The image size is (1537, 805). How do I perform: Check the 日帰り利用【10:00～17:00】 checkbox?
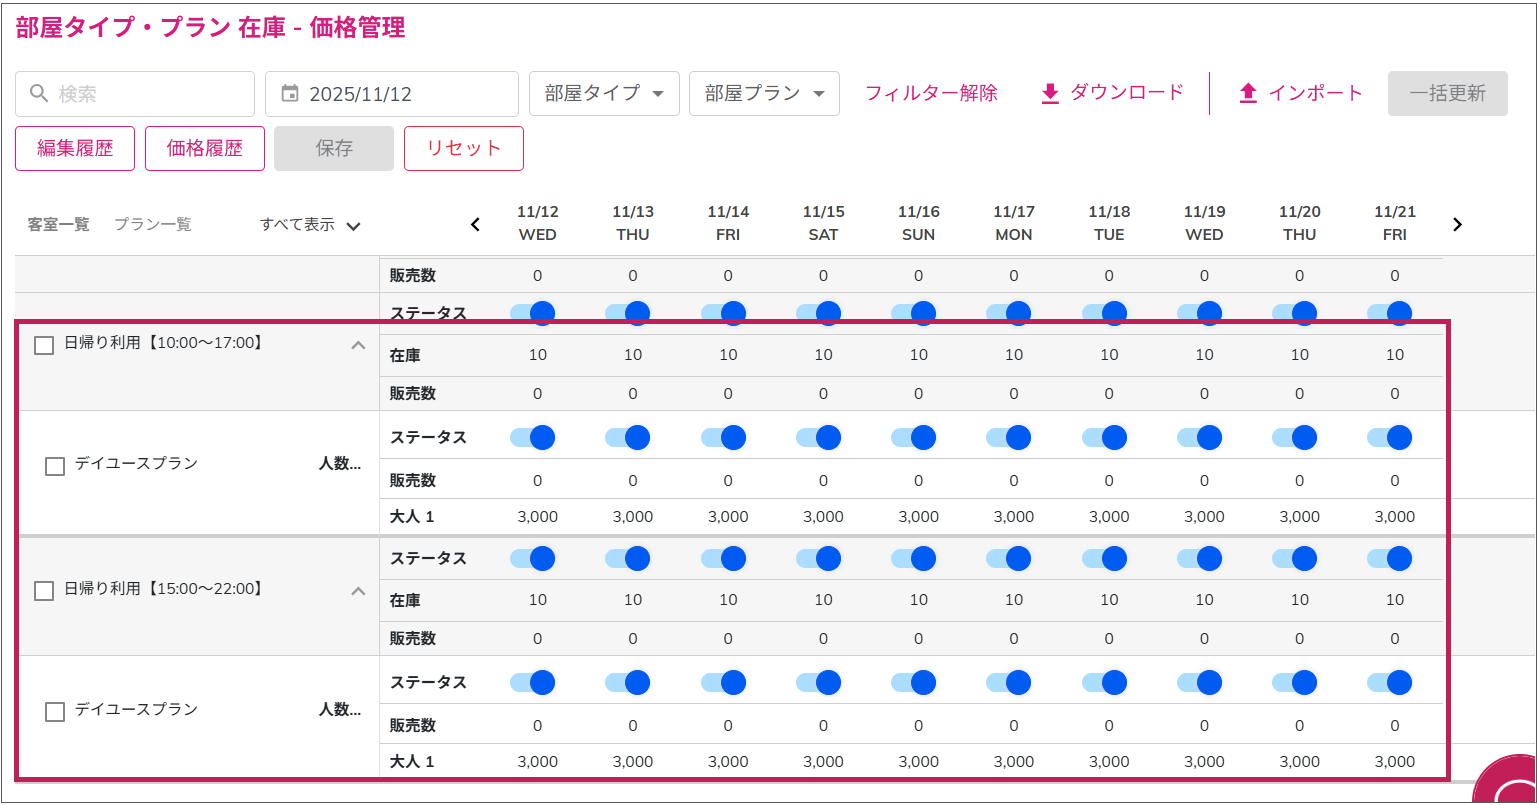44,345
